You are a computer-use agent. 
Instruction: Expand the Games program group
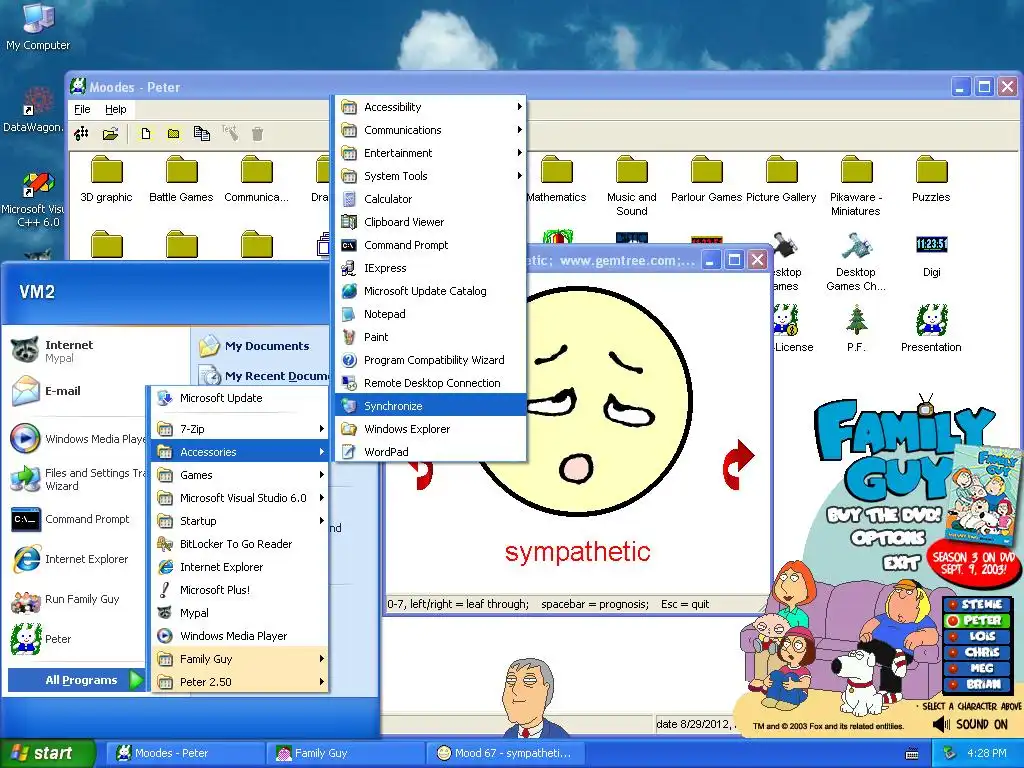[240, 475]
